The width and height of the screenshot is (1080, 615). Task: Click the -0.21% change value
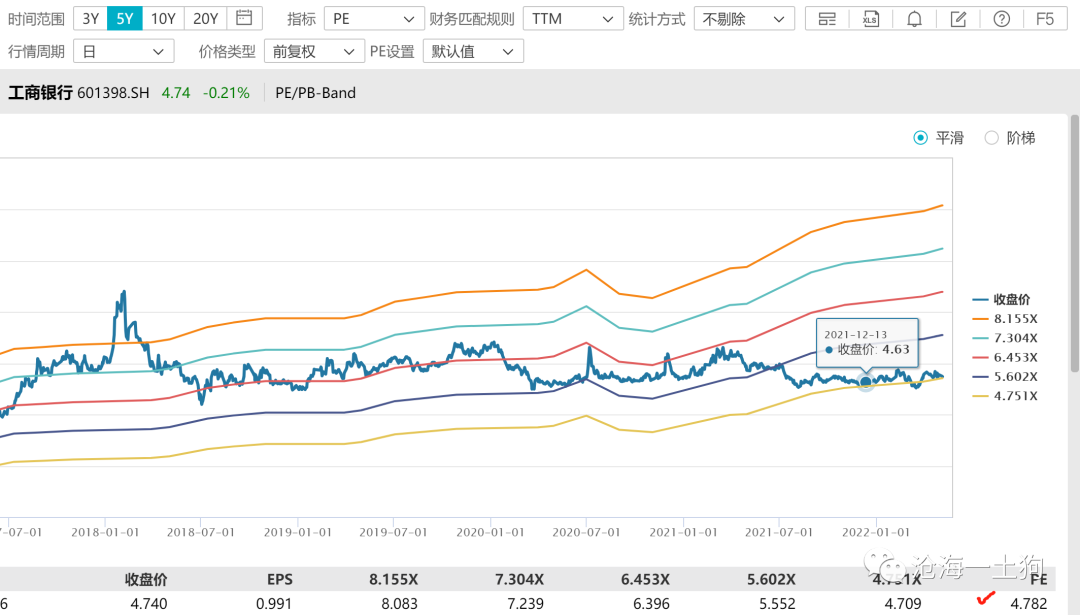[x=226, y=93]
